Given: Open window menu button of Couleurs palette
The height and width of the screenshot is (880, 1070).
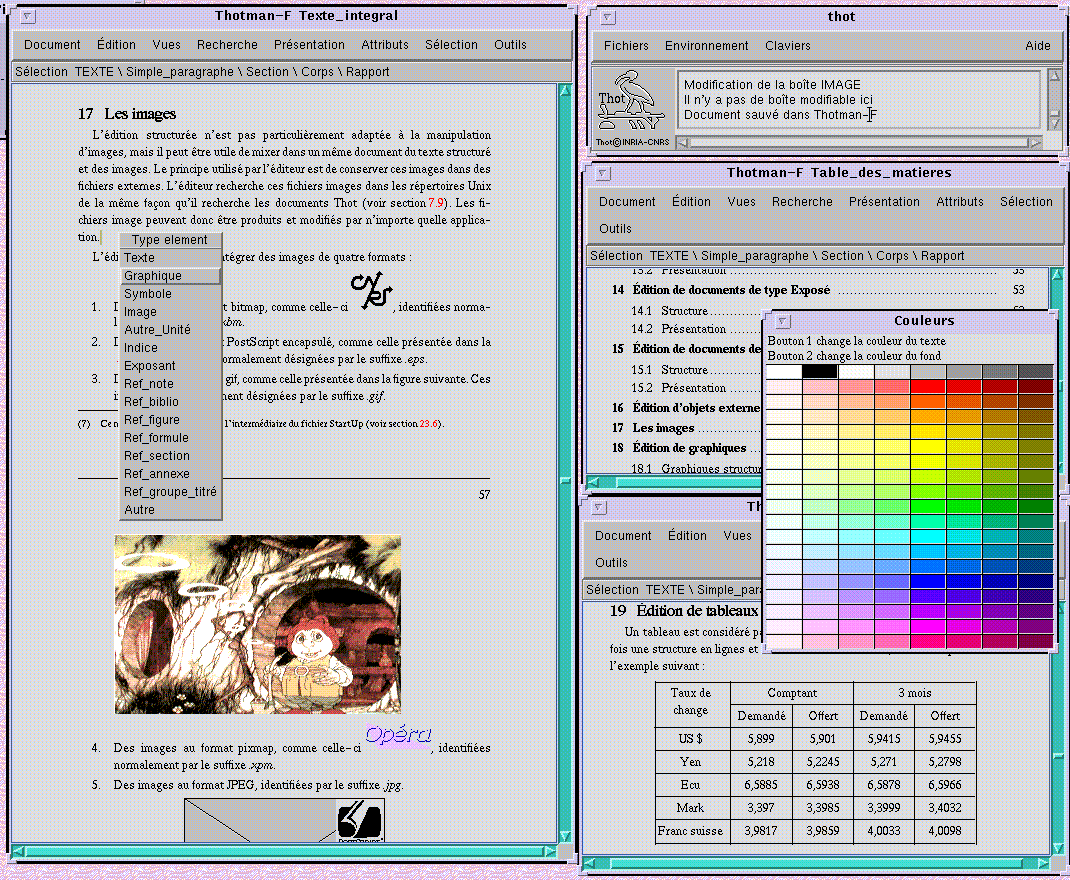Looking at the screenshot, I should tap(784, 322).
